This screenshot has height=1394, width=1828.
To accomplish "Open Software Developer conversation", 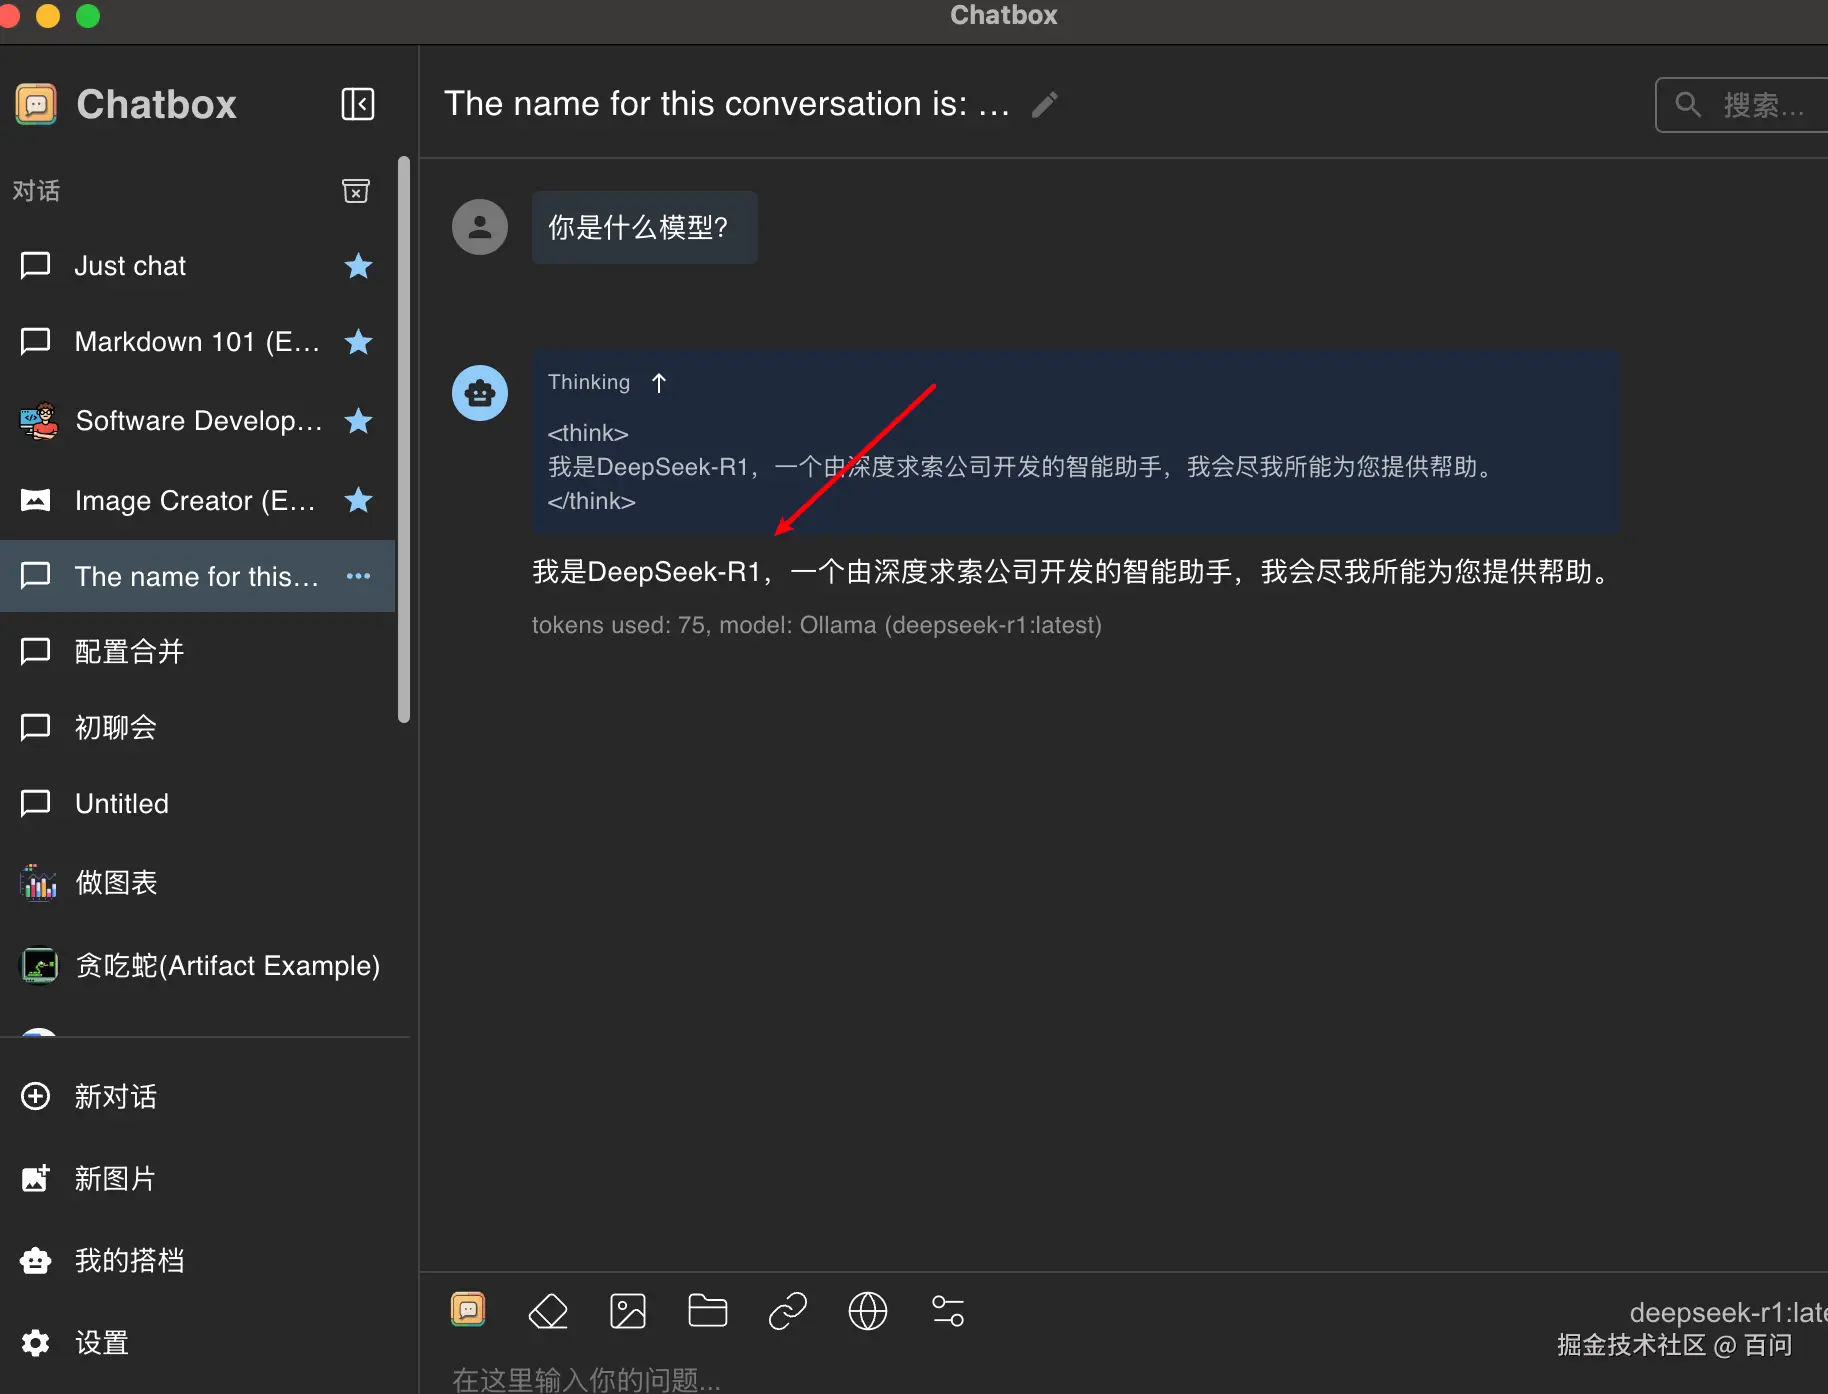I will pos(197,421).
